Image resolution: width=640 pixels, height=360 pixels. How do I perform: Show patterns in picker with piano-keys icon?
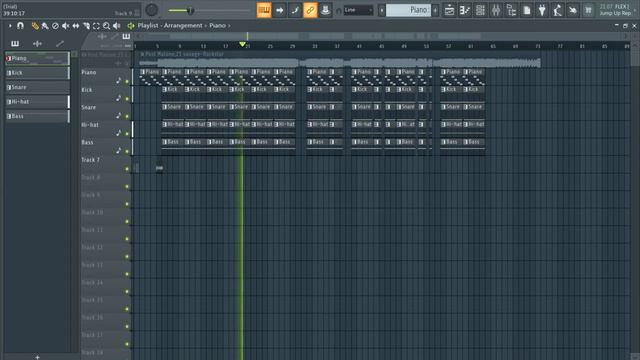click(15, 43)
